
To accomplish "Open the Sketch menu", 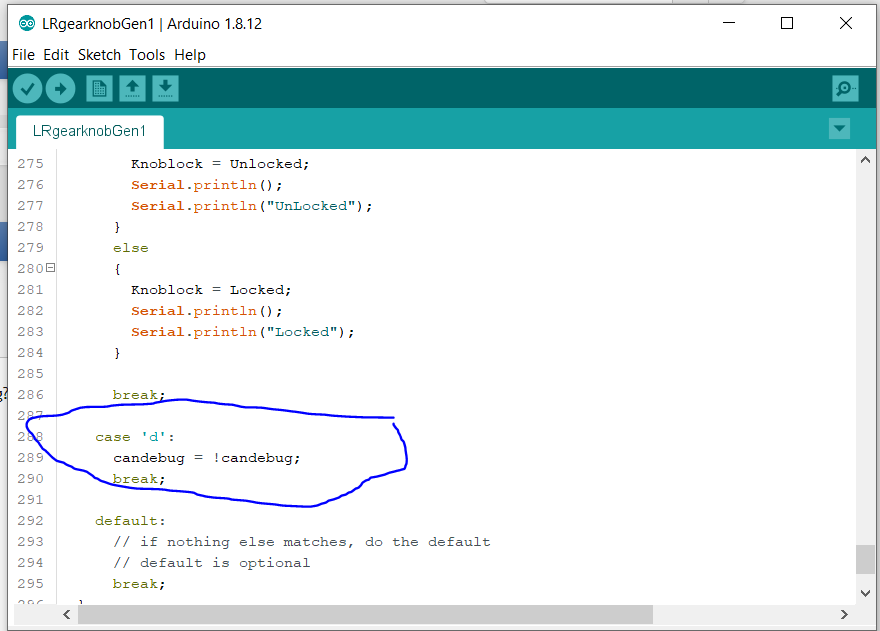I will pos(99,55).
